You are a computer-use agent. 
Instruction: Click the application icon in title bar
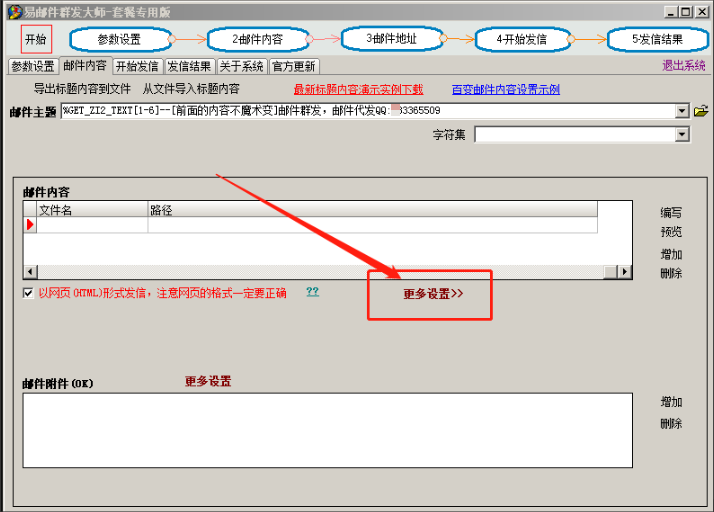point(15,12)
